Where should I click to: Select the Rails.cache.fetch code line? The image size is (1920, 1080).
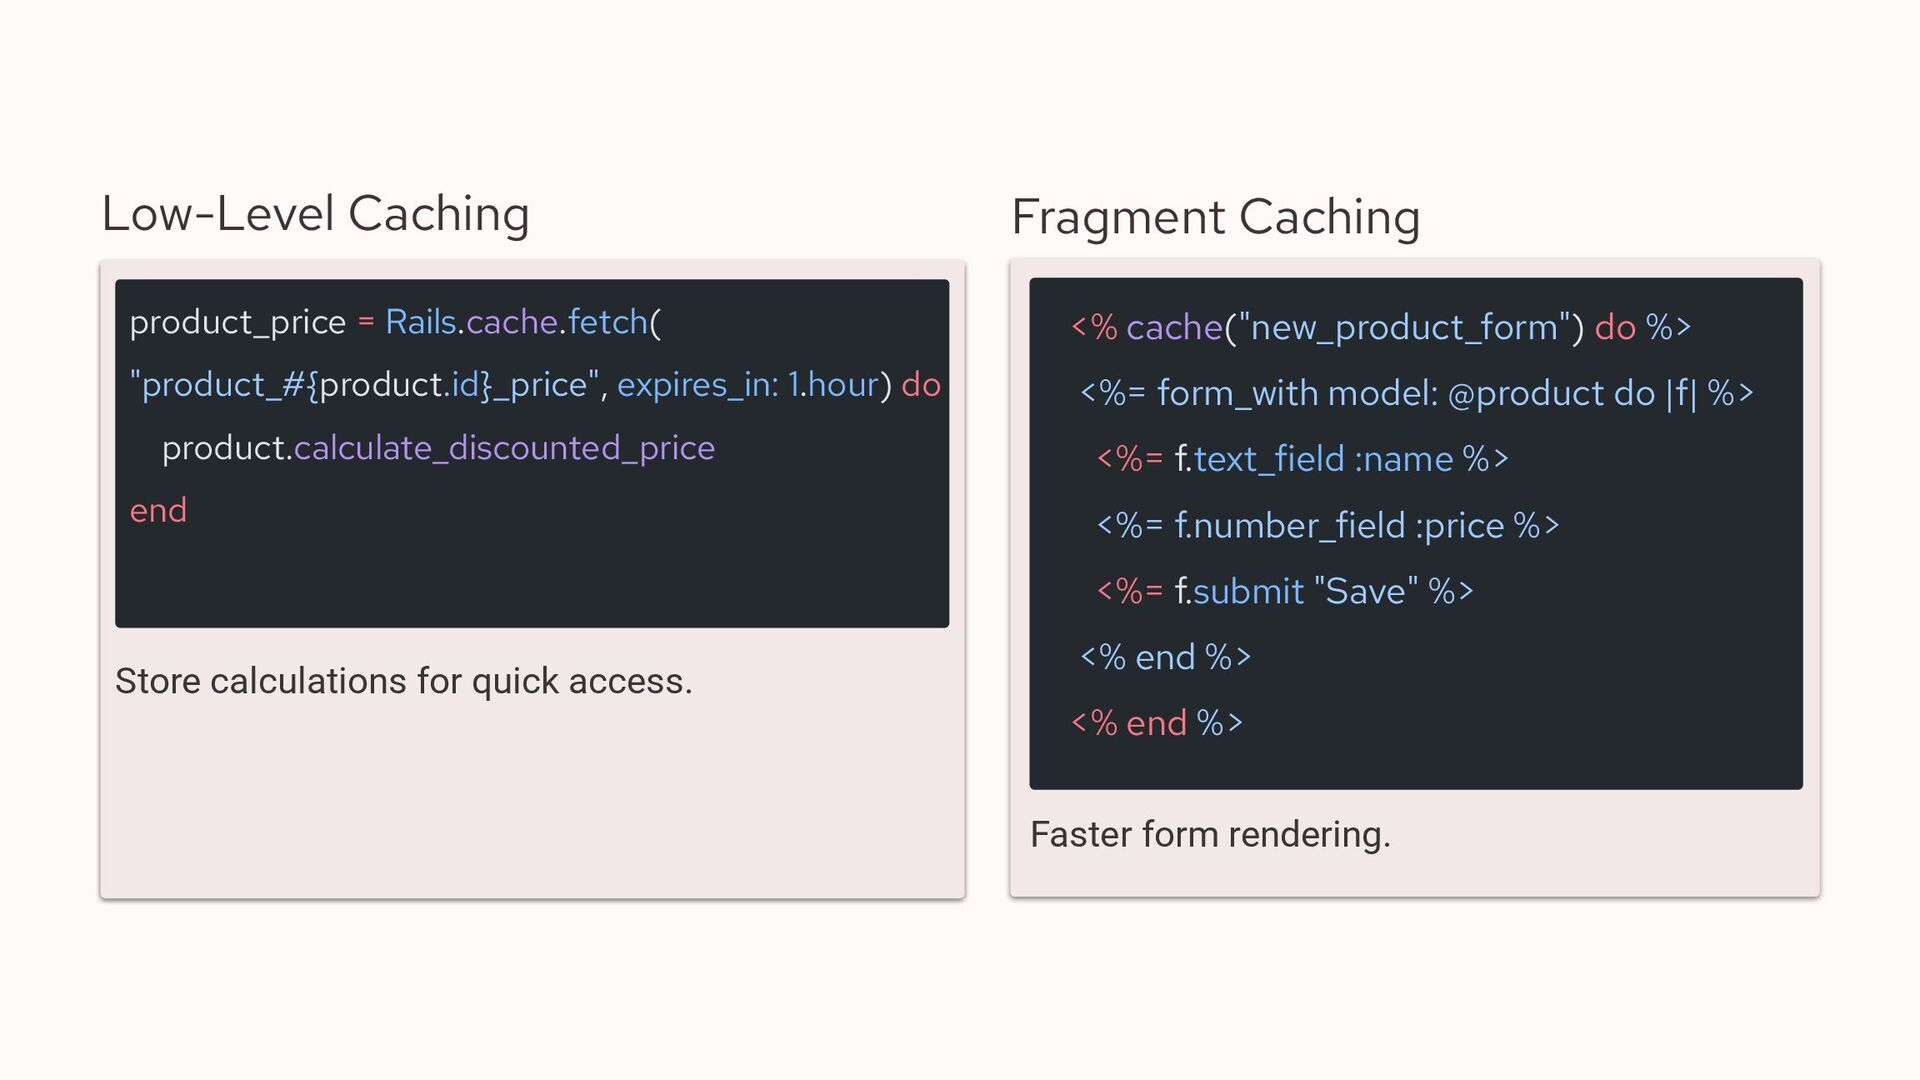[x=395, y=322]
